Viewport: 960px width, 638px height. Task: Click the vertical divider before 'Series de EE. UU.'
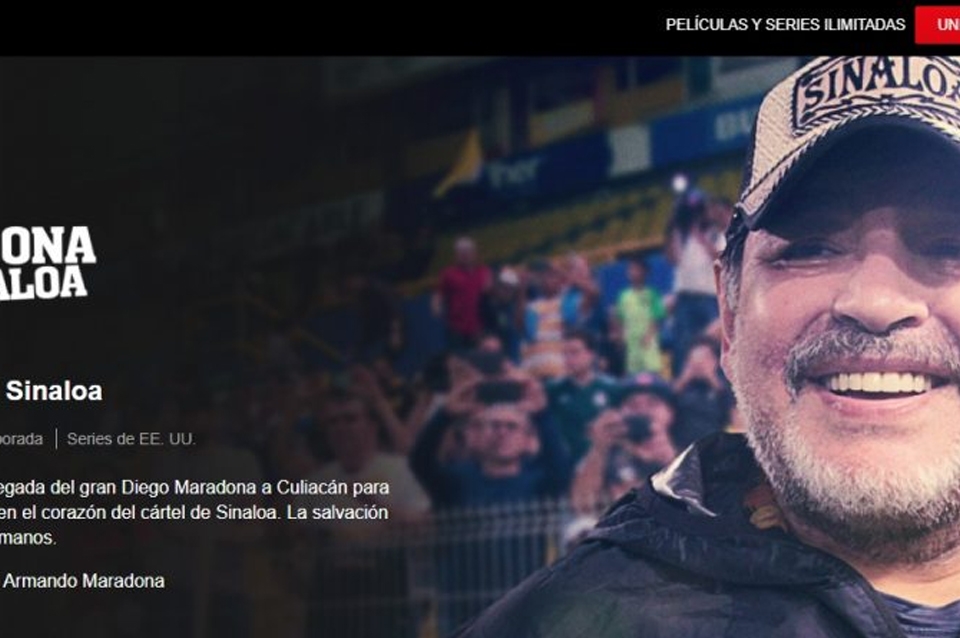coord(56,439)
